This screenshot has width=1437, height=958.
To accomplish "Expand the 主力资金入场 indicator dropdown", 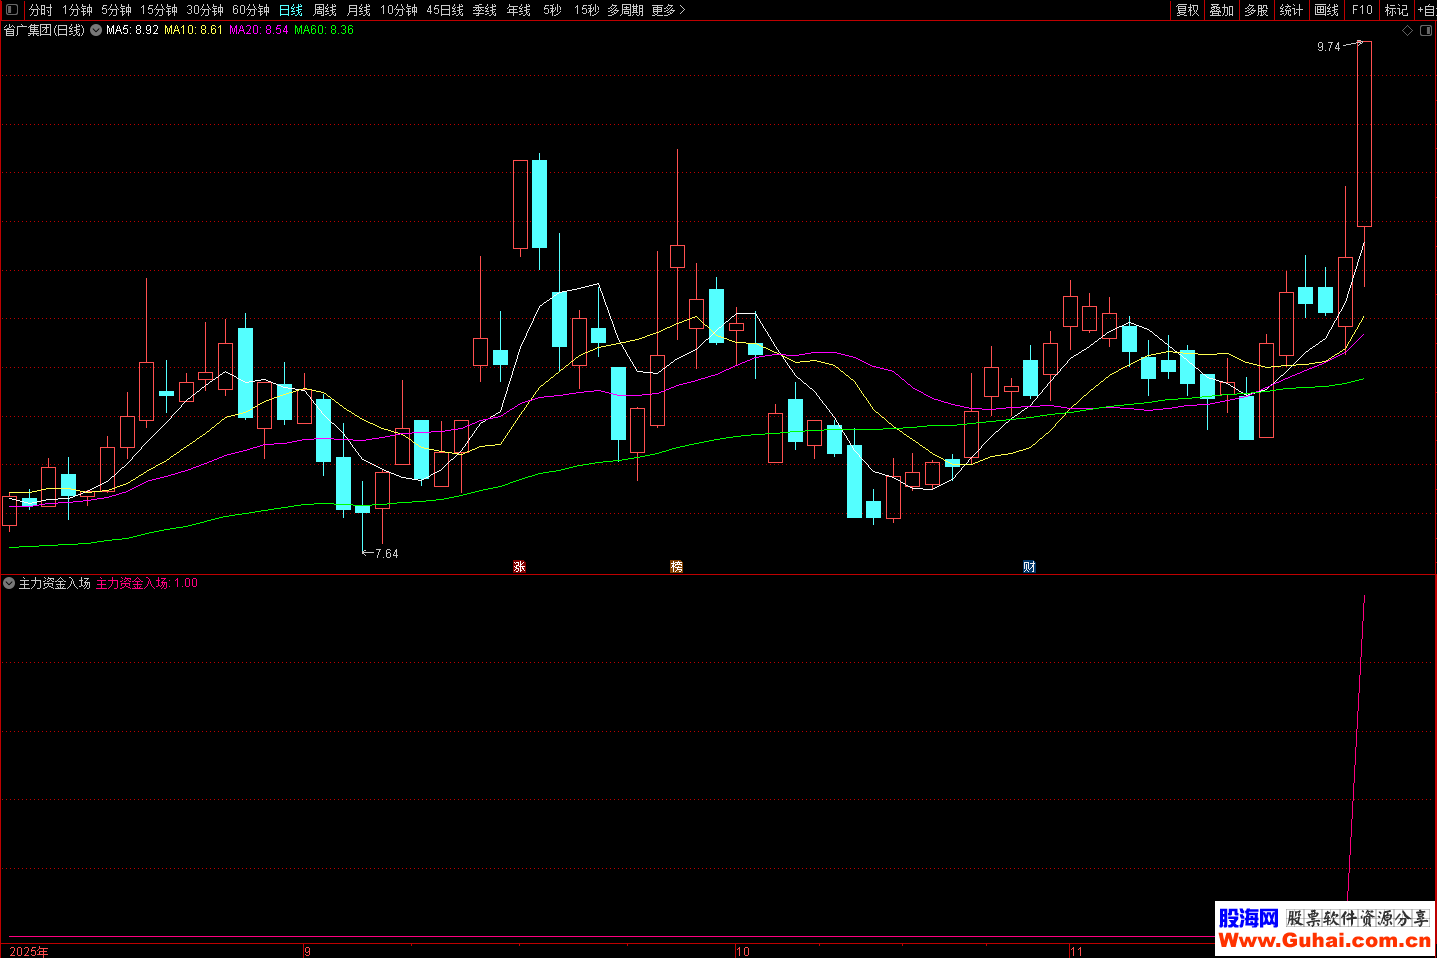I will [9, 583].
